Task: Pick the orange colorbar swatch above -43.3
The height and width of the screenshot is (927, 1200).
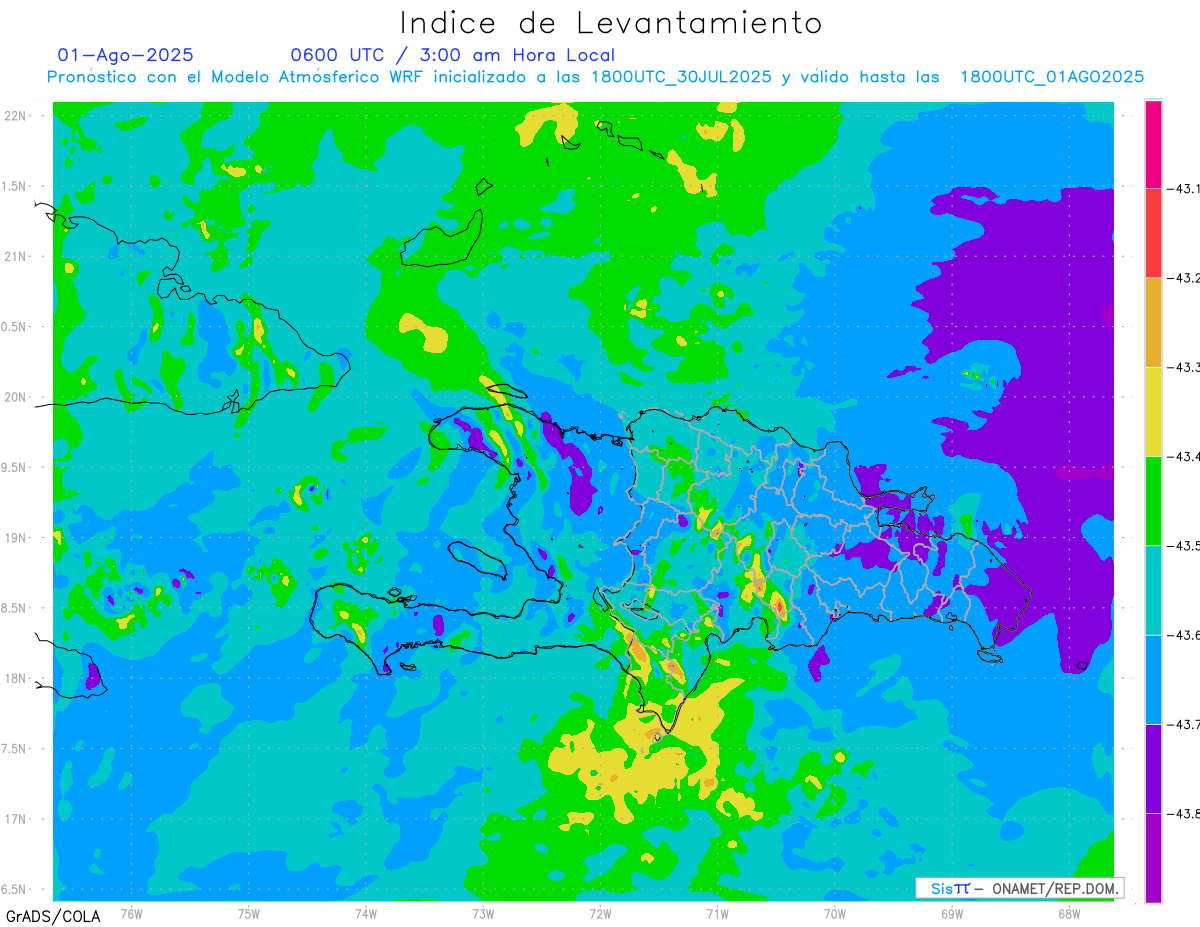Action: (x=1153, y=322)
